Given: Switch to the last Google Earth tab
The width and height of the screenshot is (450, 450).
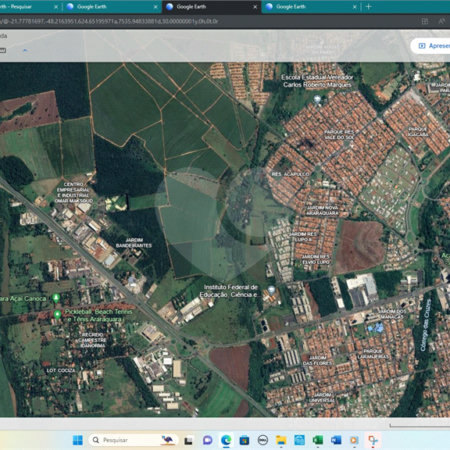Looking at the screenshot, I should 310,7.
